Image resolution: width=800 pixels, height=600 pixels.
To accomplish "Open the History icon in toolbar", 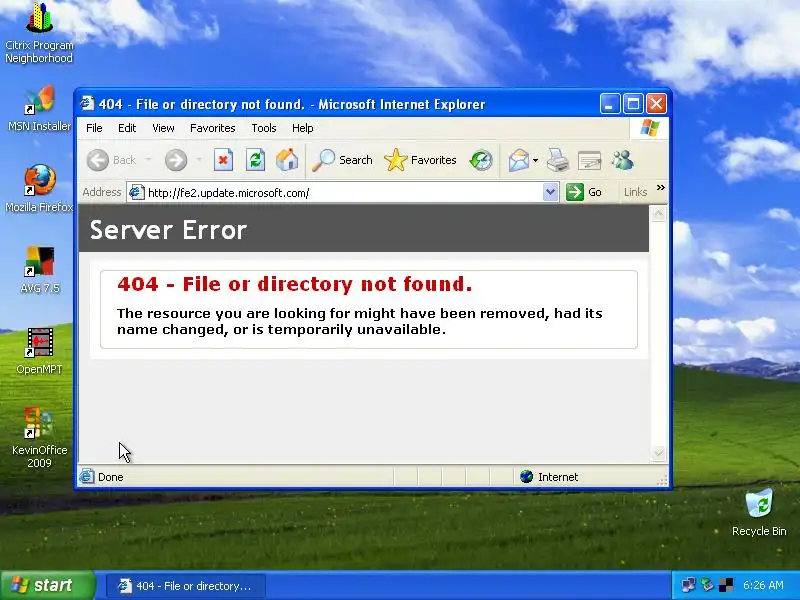I will pyautogui.click(x=481, y=160).
